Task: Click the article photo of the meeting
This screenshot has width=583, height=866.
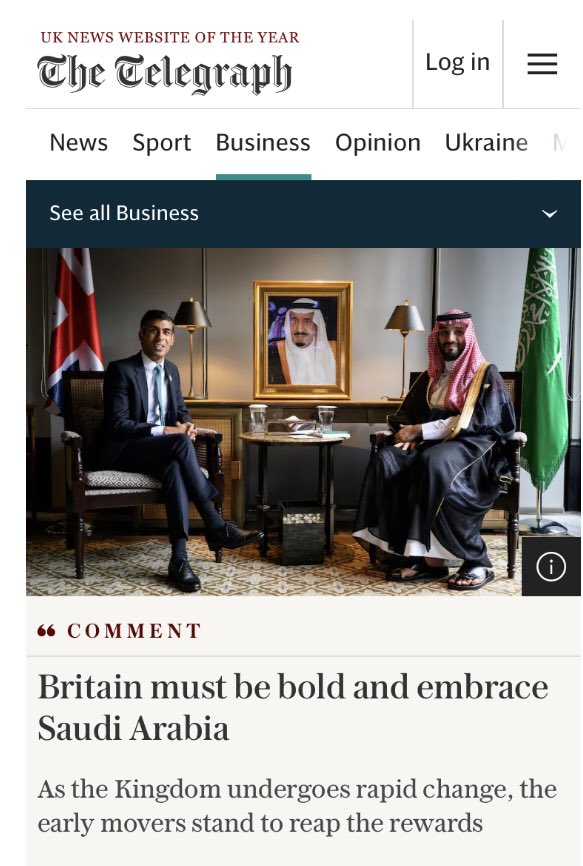Action: click(x=303, y=422)
